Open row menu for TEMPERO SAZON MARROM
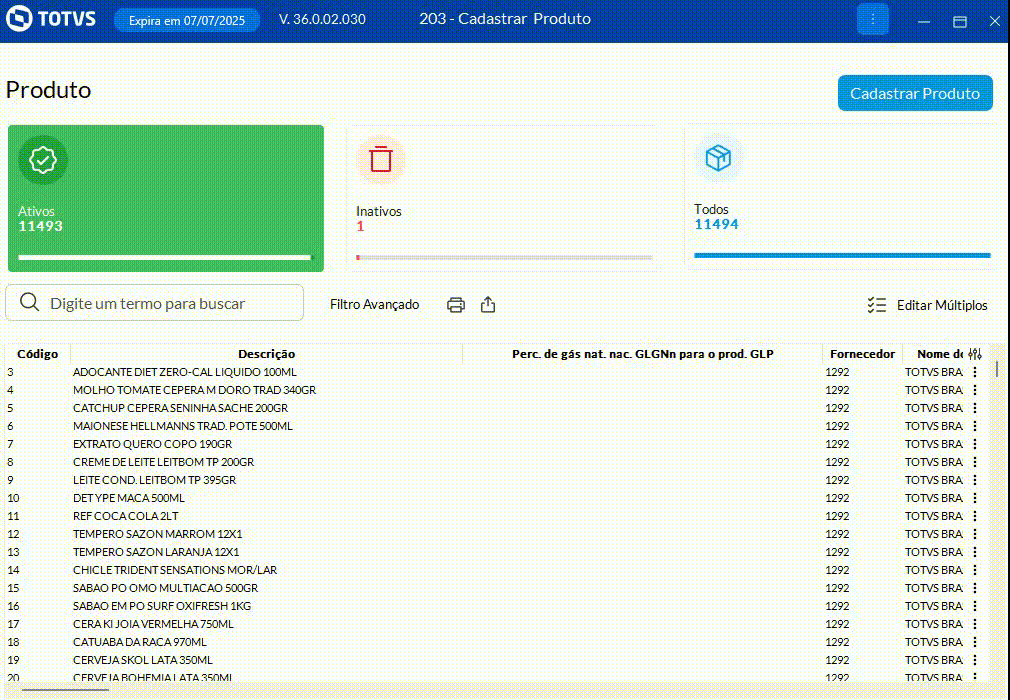The width and height of the screenshot is (1010, 700). 975,534
